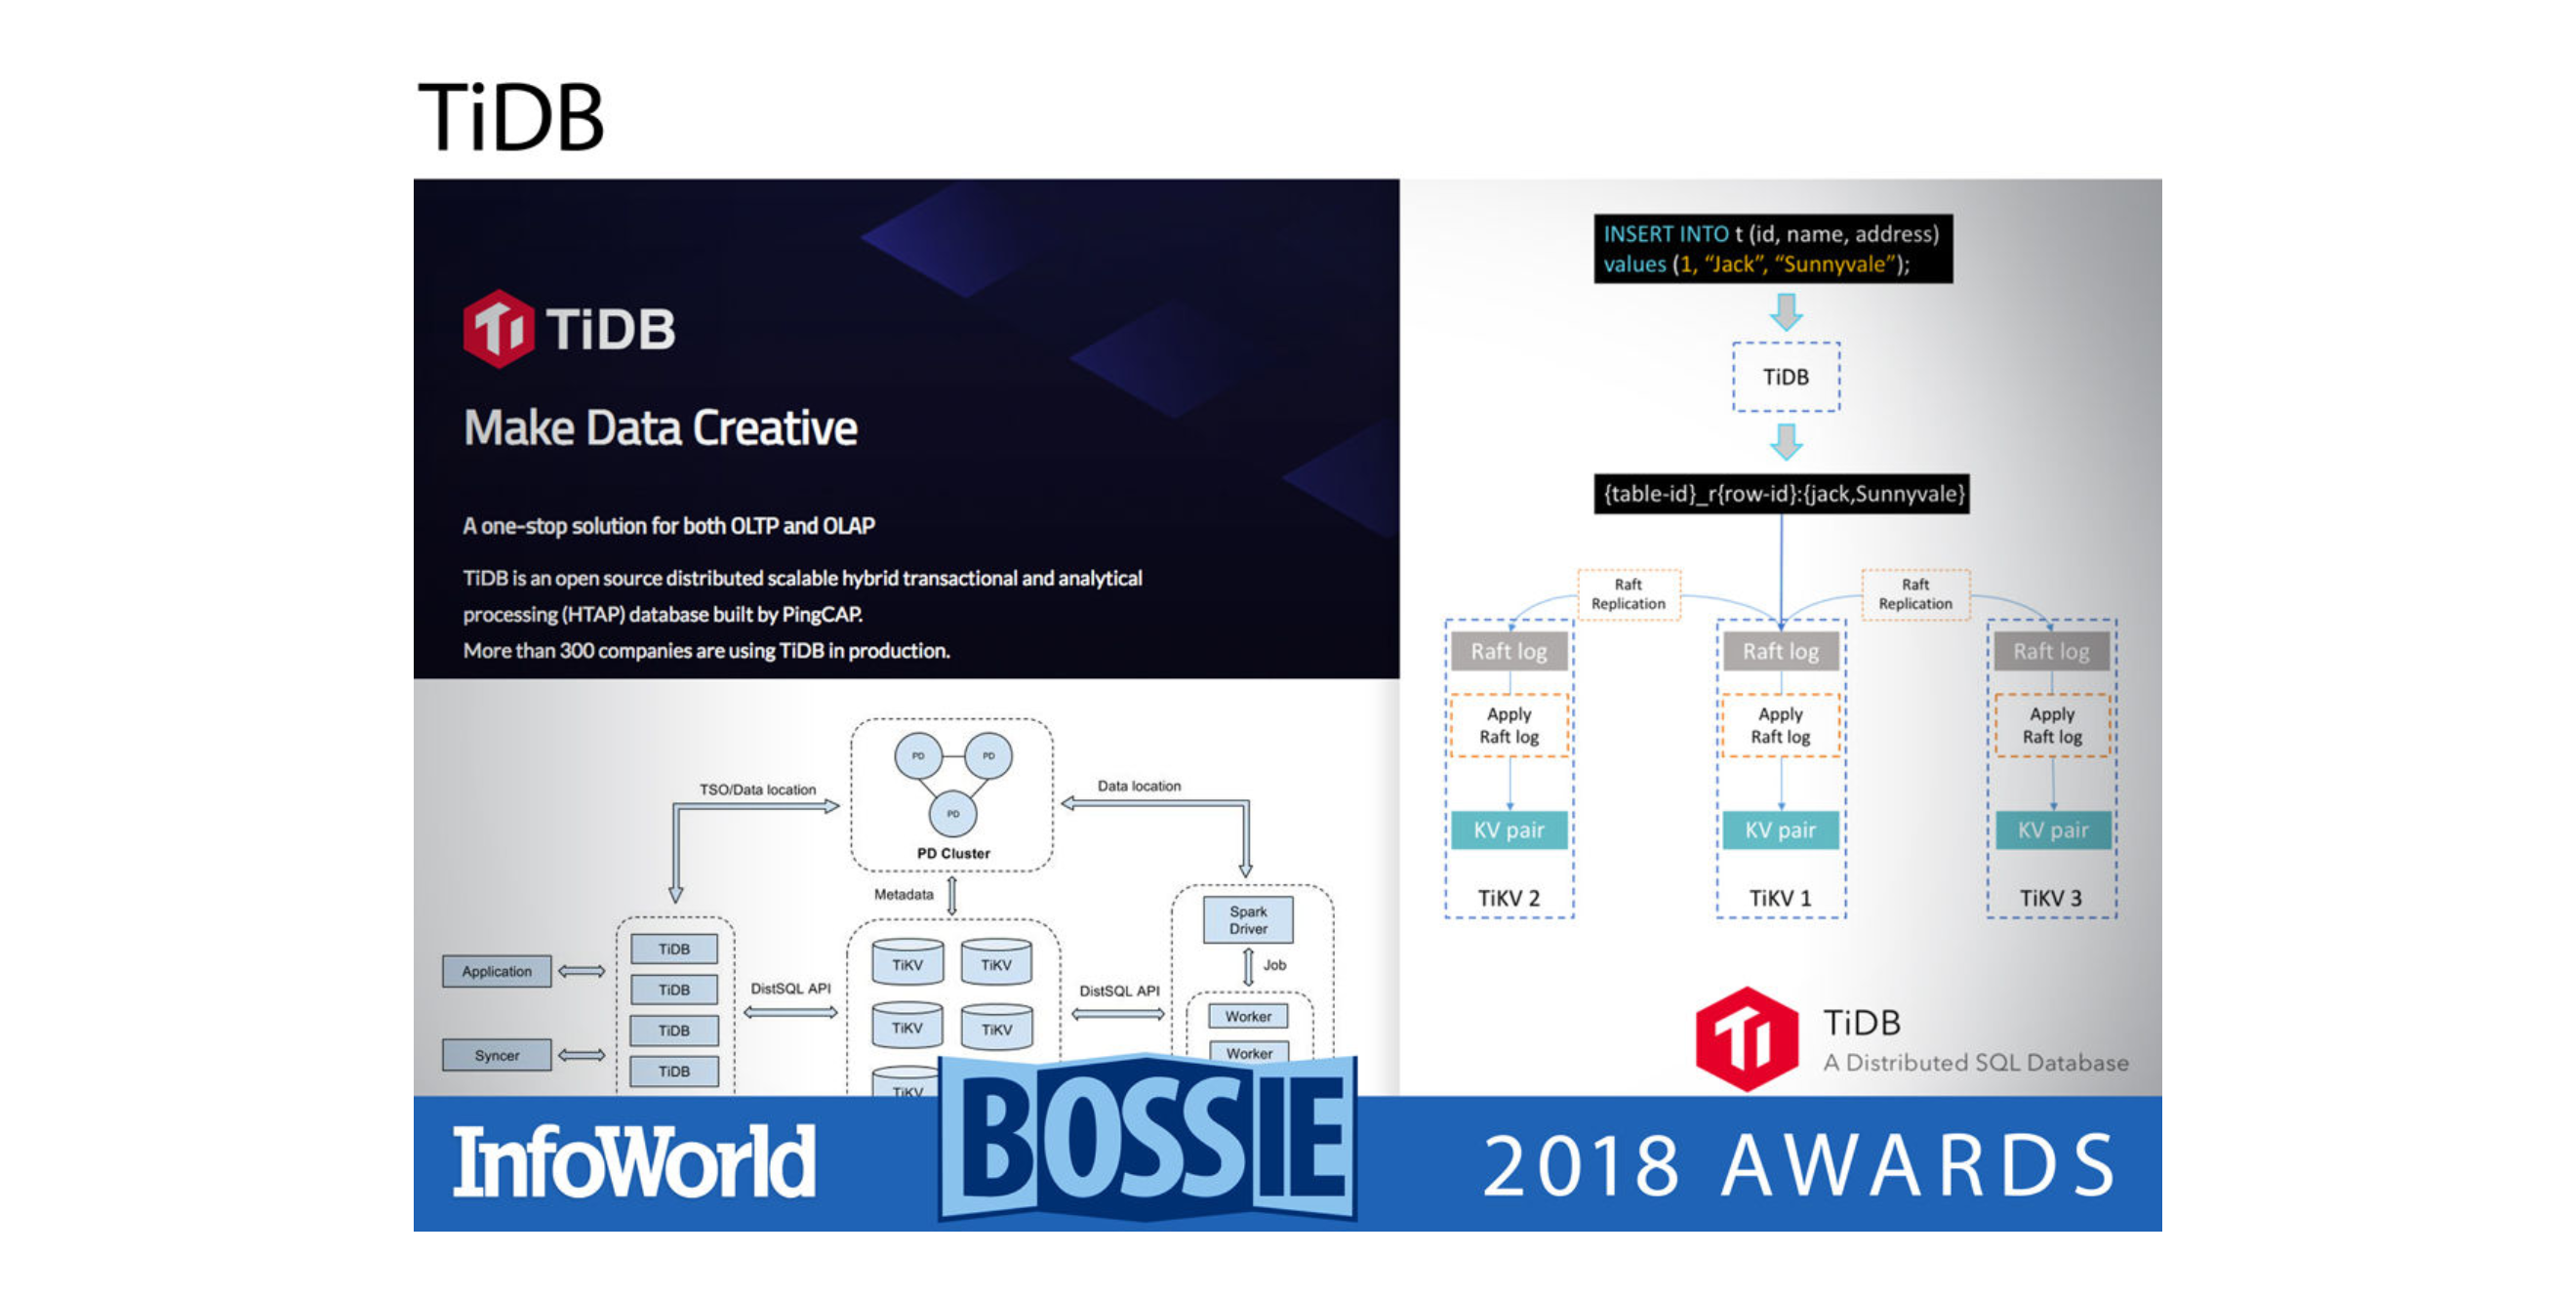
Task: Click the double arrow next to Syncer box
Action: pos(582,1055)
